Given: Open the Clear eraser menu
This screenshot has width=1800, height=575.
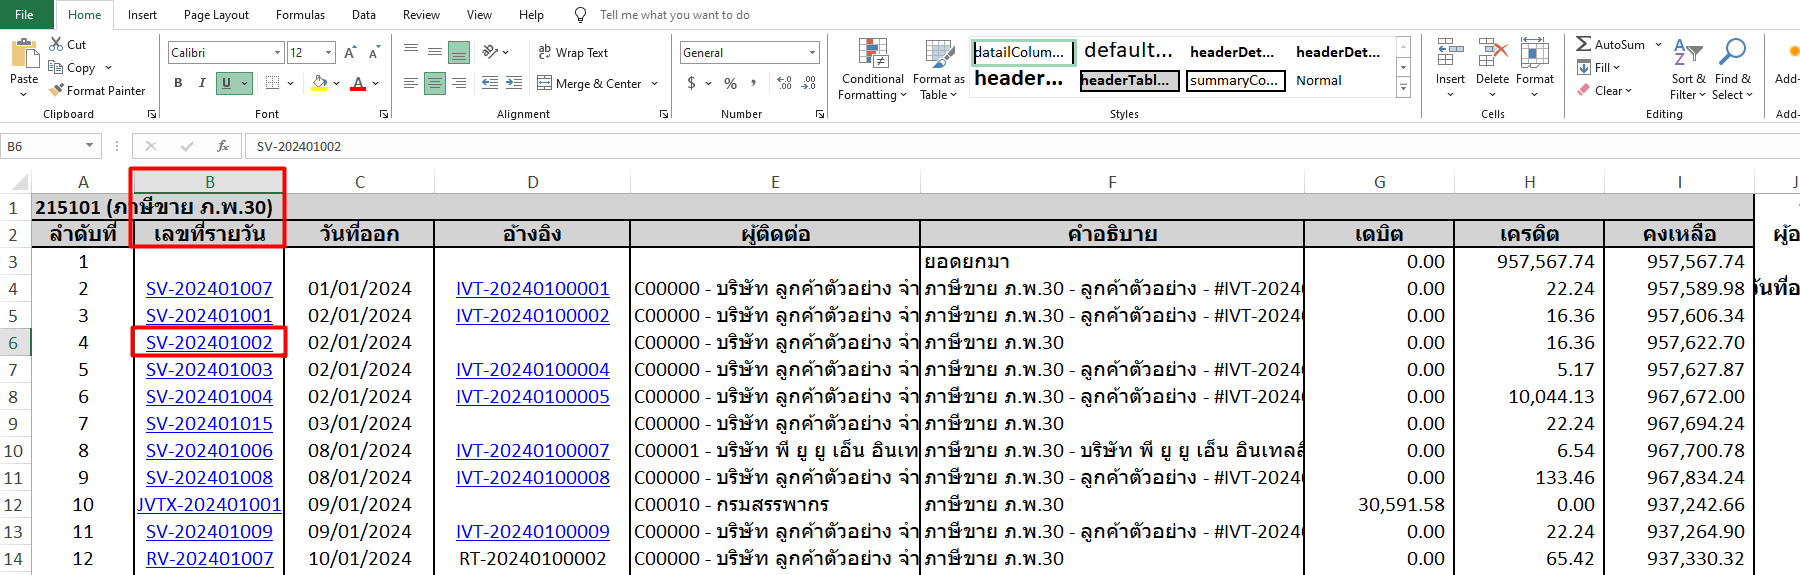Looking at the screenshot, I should [x=1604, y=90].
